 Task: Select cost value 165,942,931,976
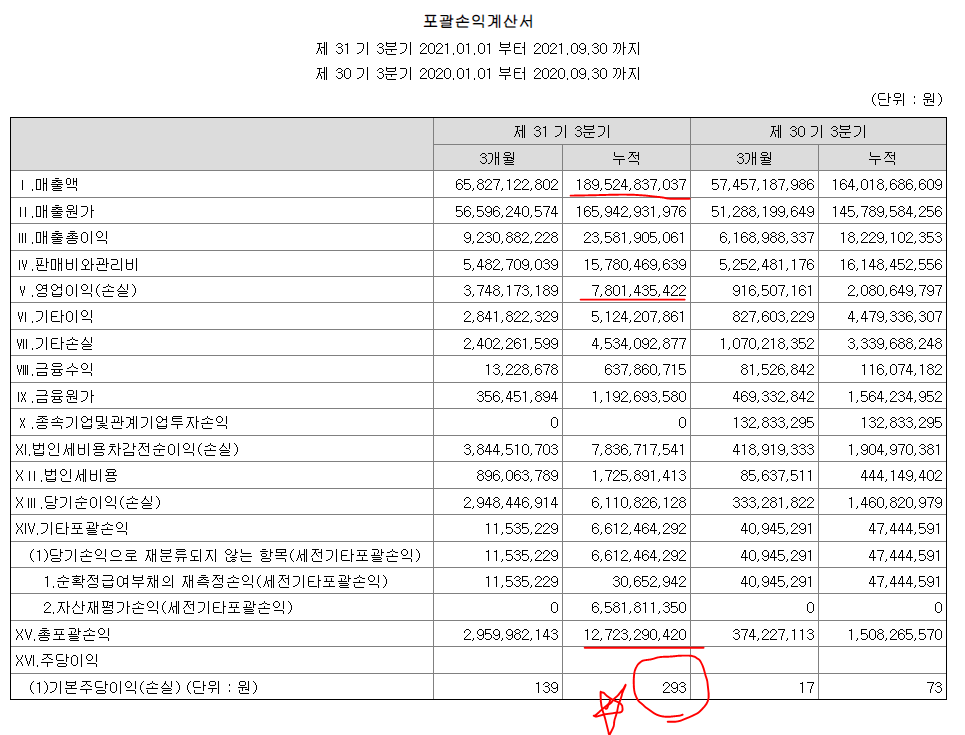pos(631,212)
